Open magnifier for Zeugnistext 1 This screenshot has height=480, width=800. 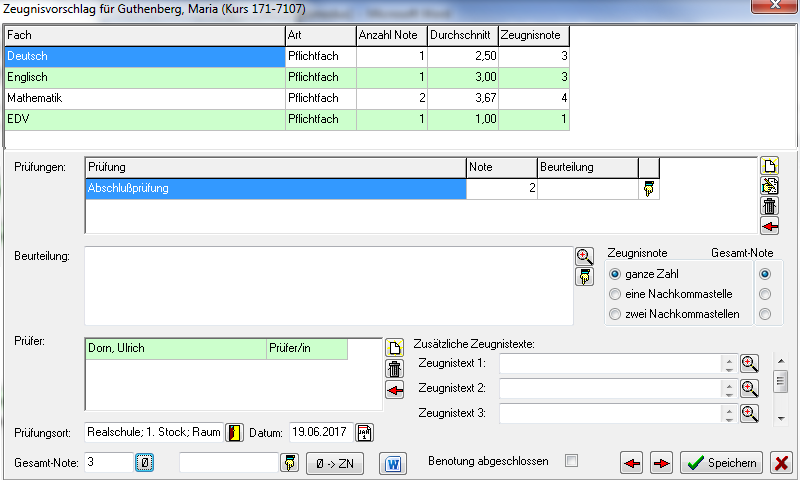pos(749,363)
